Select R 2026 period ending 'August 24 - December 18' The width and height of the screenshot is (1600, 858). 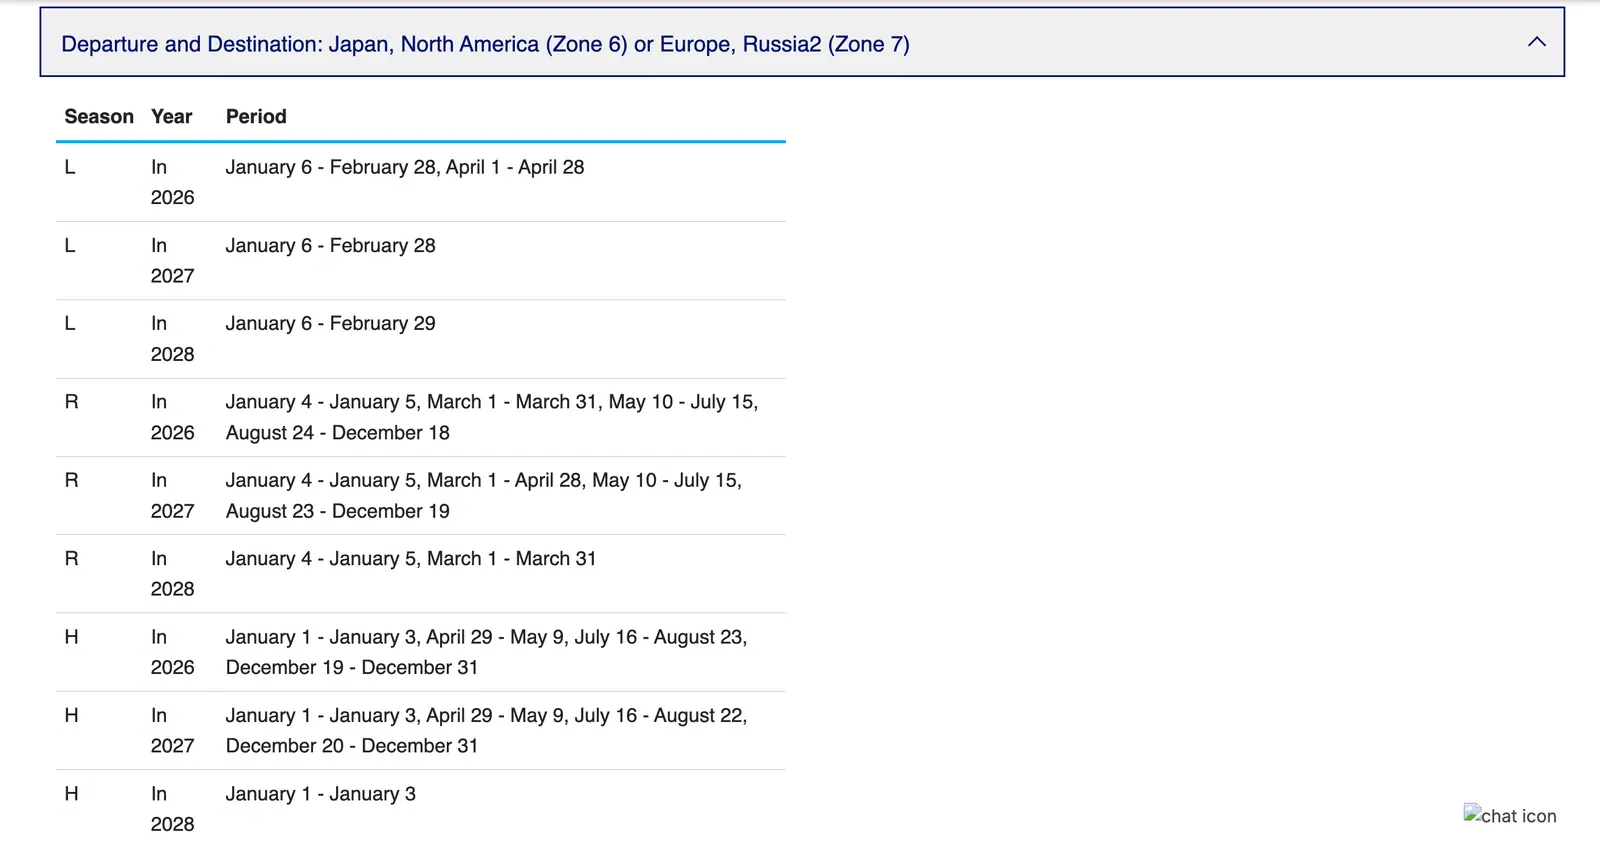click(x=492, y=417)
